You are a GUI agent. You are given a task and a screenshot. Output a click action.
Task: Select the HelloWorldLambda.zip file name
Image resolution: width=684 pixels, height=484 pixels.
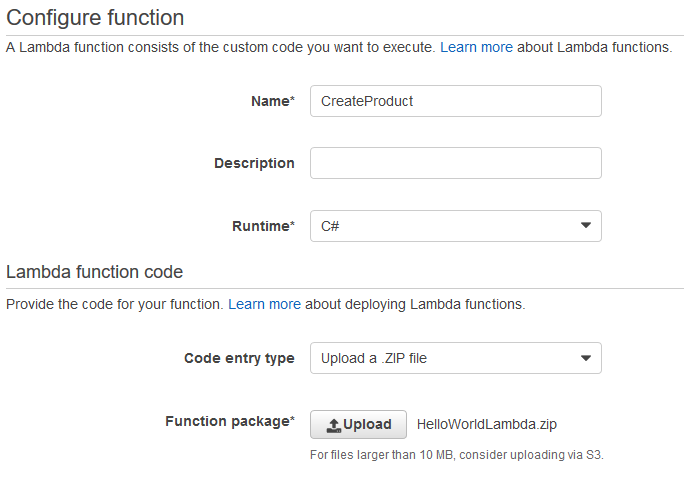[x=487, y=424]
